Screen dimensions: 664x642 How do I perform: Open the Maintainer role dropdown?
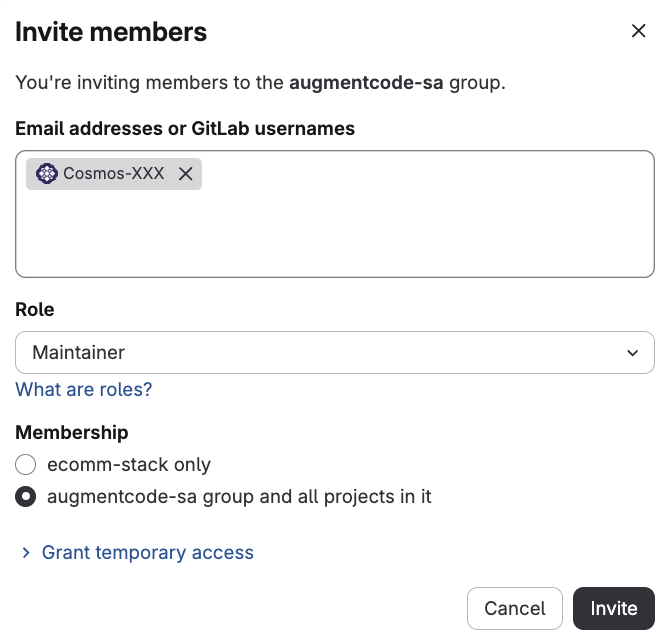(x=335, y=353)
